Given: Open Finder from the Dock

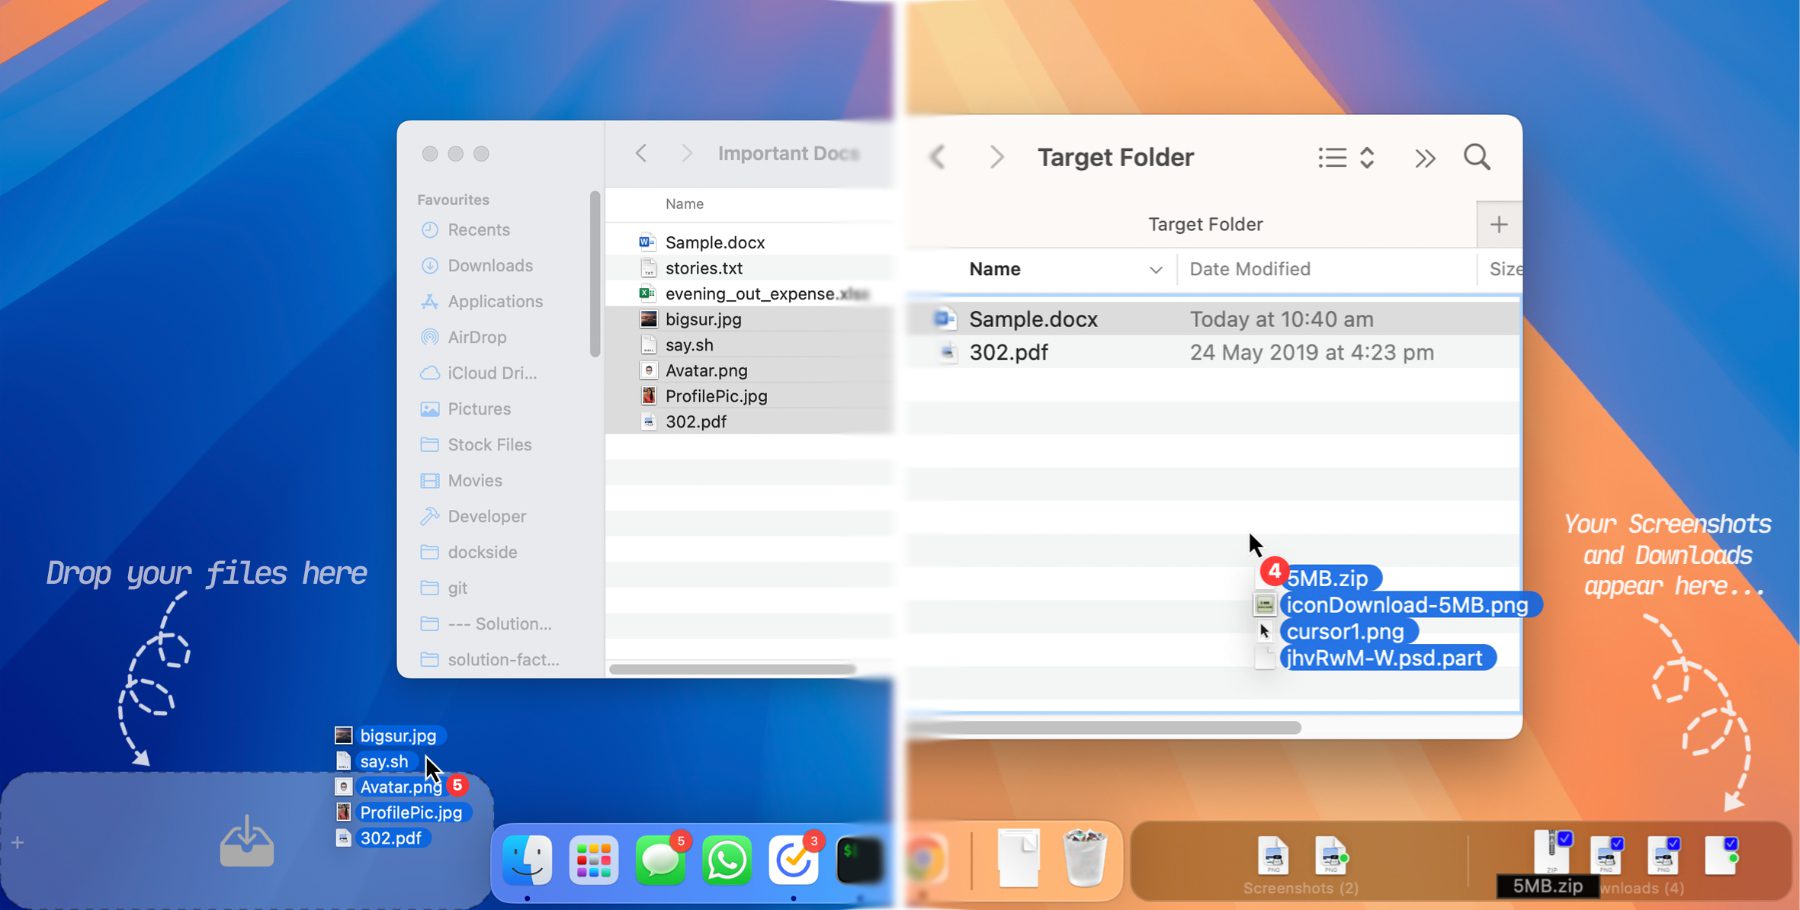Looking at the screenshot, I should (527, 860).
